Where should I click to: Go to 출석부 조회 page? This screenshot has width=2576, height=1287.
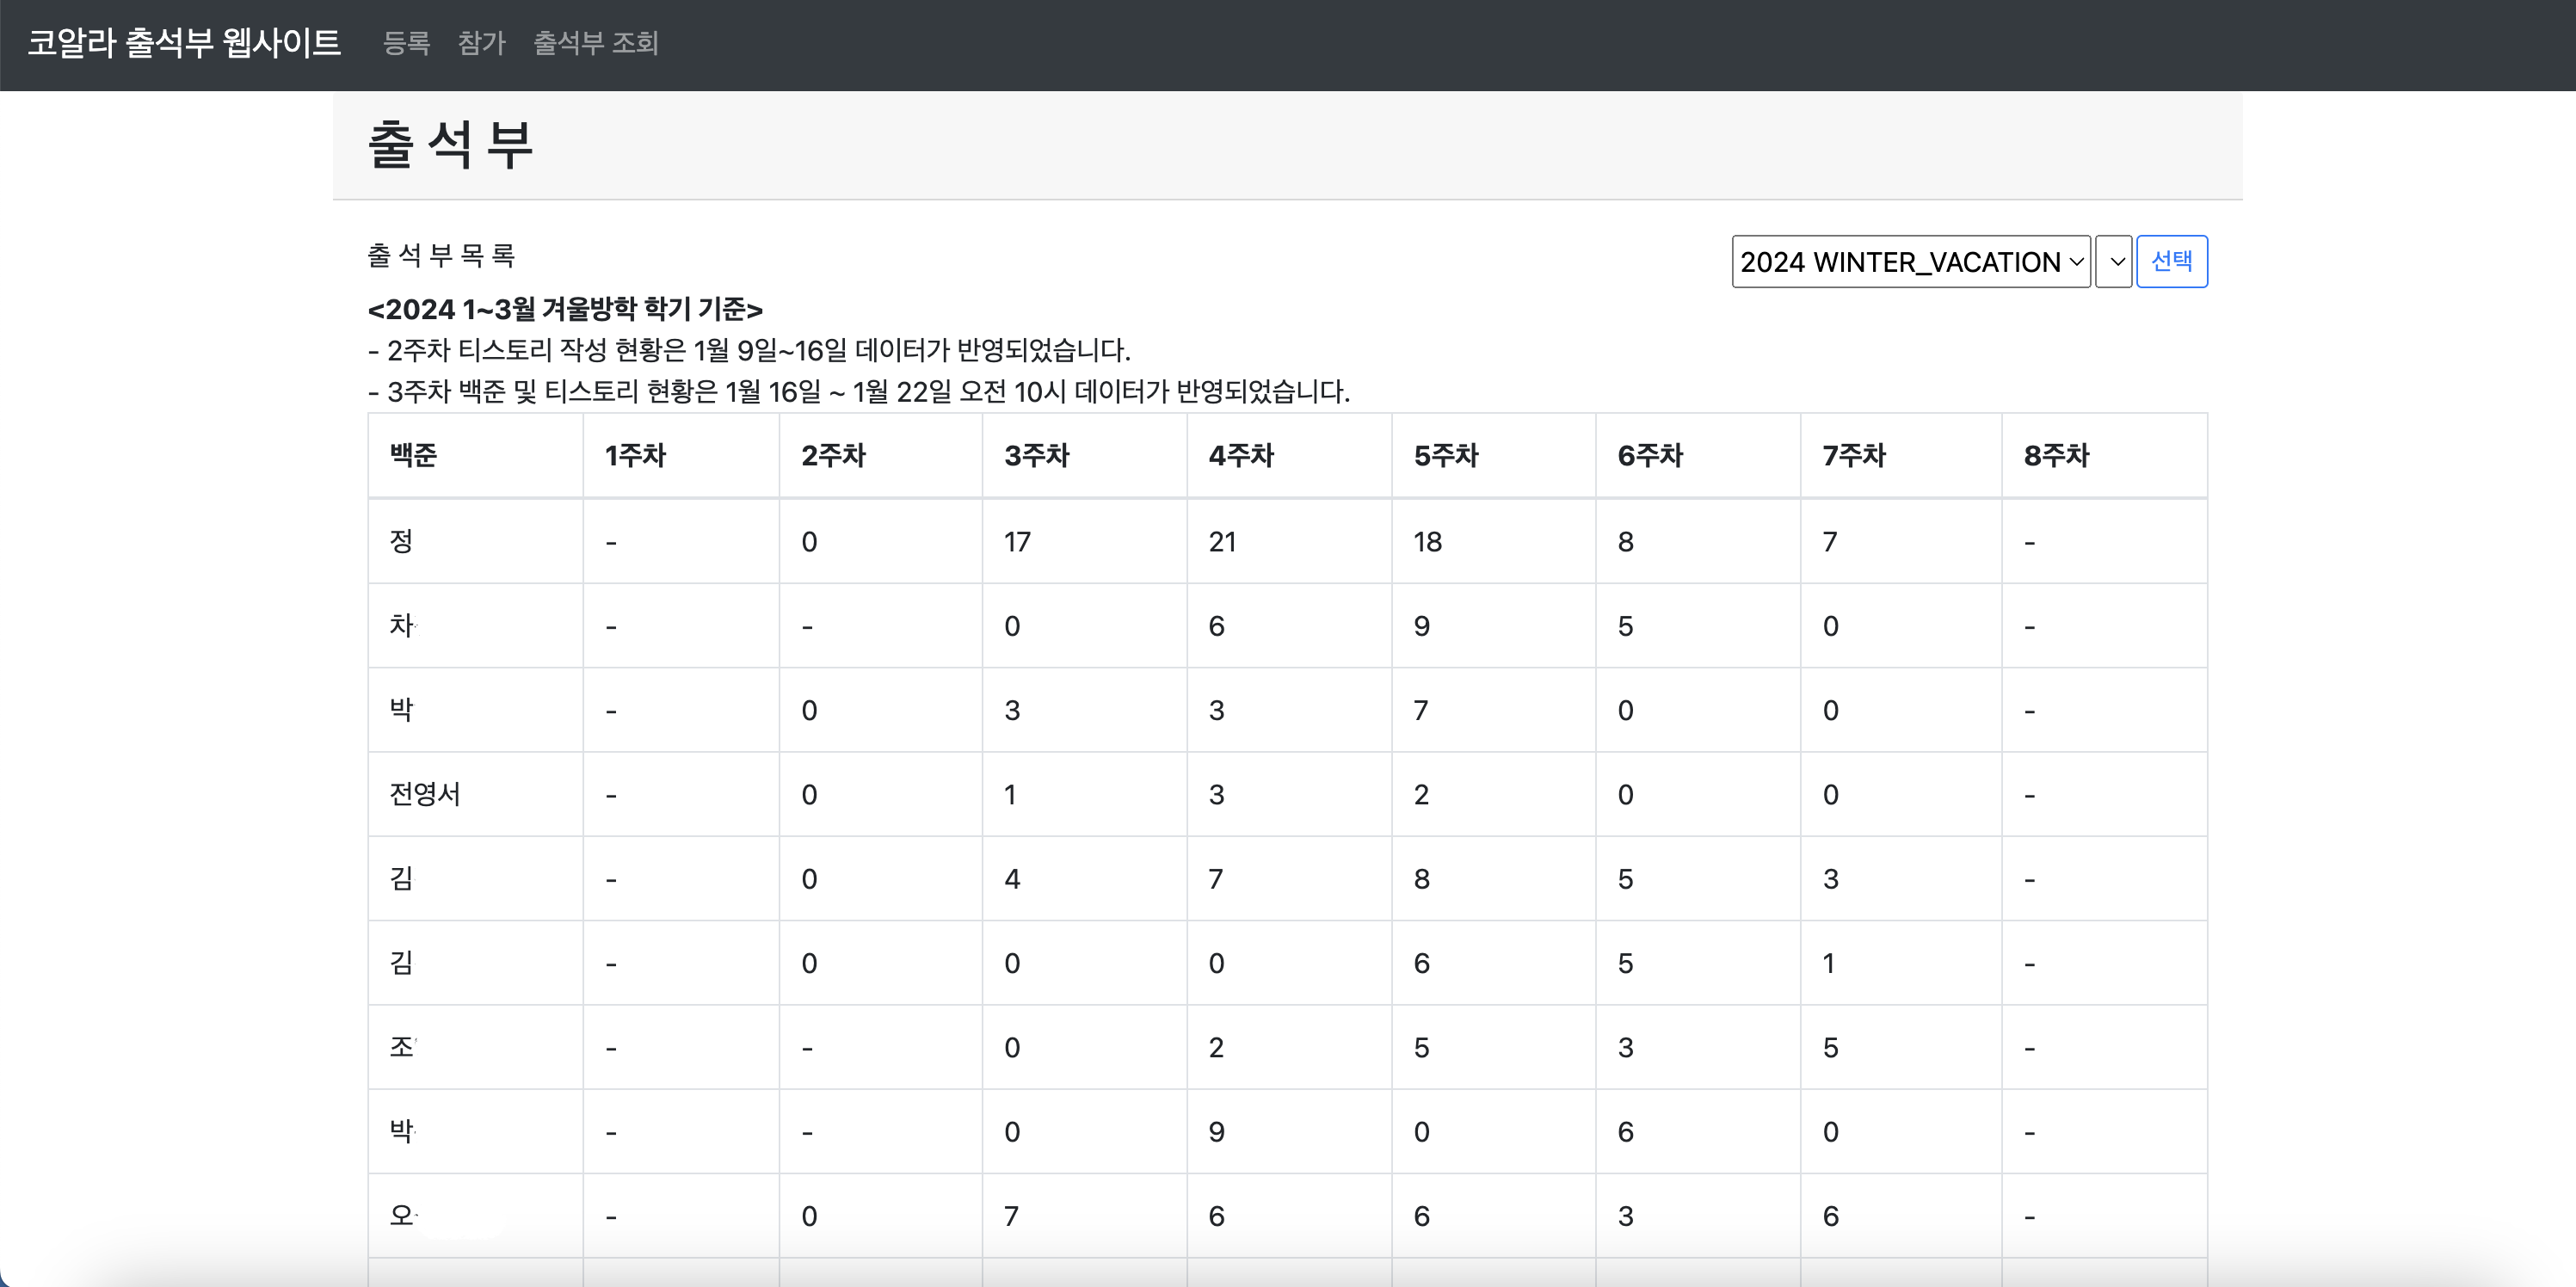[x=596, y=43]
